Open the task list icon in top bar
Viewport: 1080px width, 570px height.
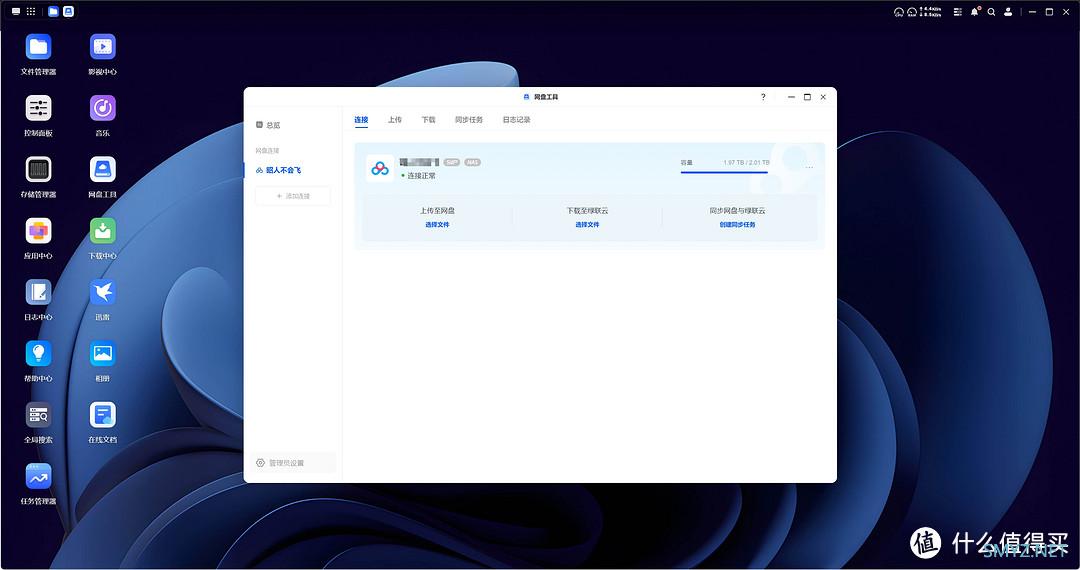957,12
